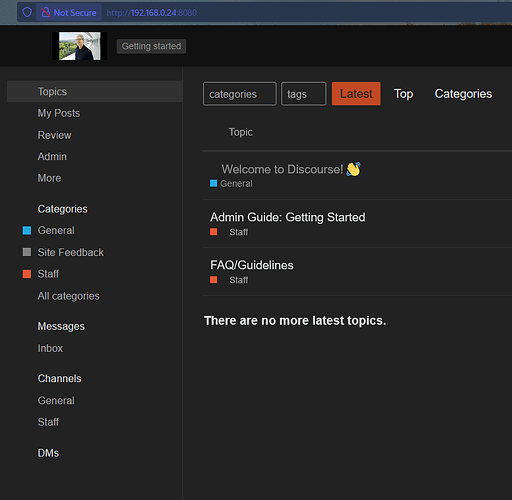Open All categories link
Image resolution: width=512 pixels, height=500 pixels.
pos(68,296)
